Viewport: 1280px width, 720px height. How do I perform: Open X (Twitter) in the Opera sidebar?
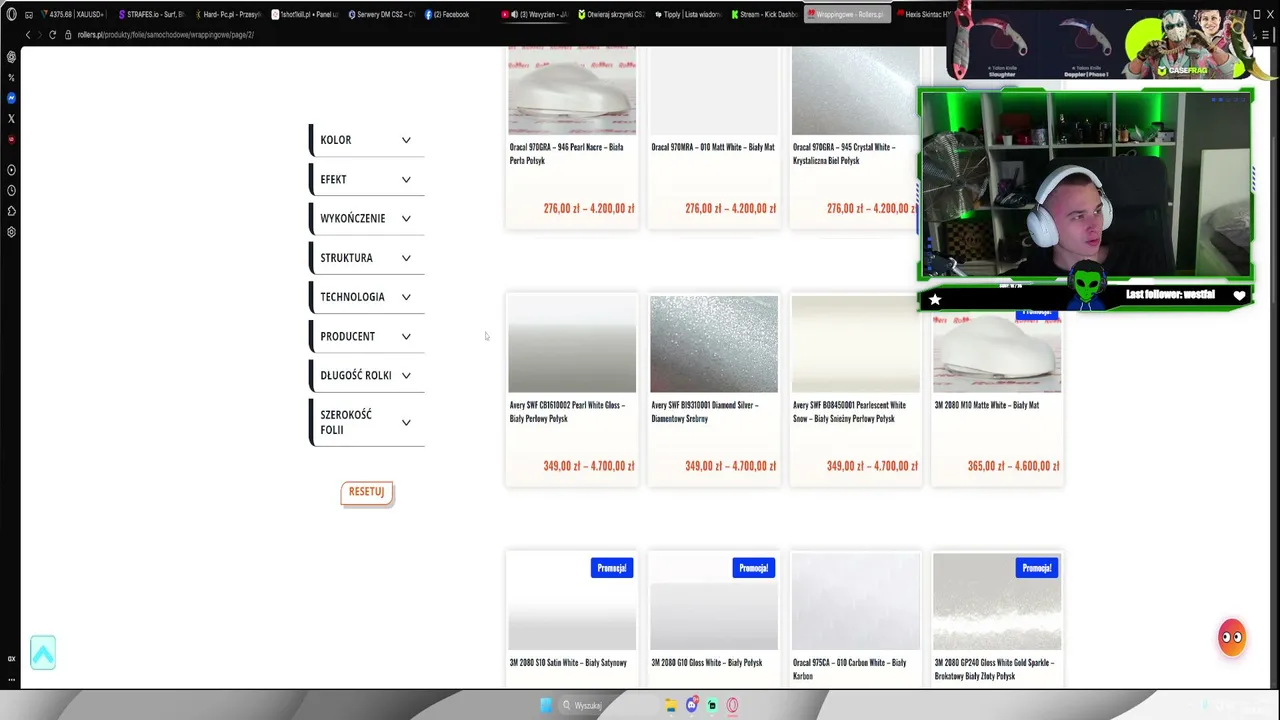pos(11,119)
